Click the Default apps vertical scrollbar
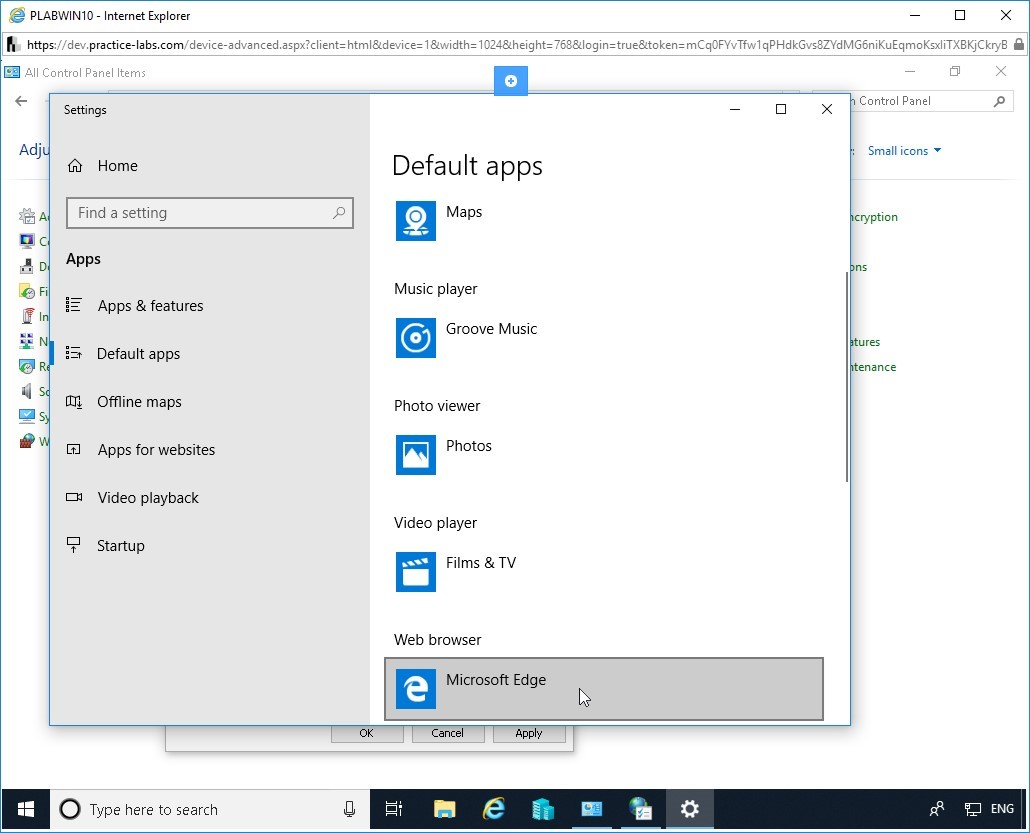 tap(846, 377)
